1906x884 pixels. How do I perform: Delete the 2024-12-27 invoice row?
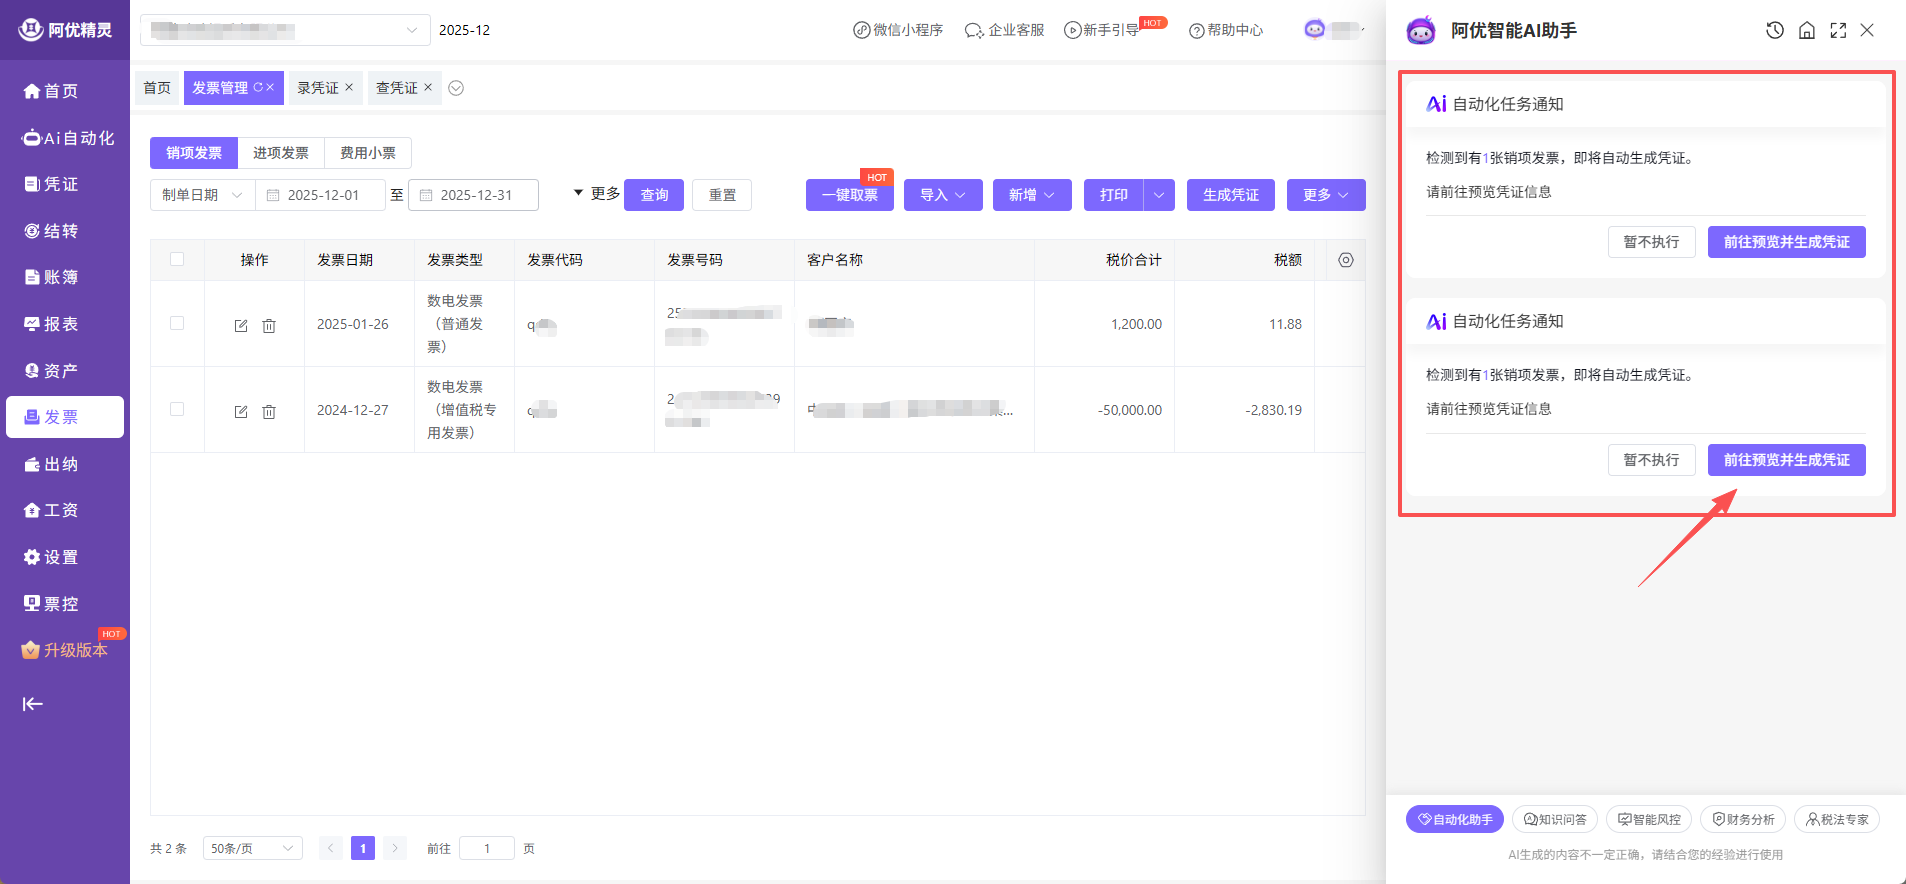point(269,412)
